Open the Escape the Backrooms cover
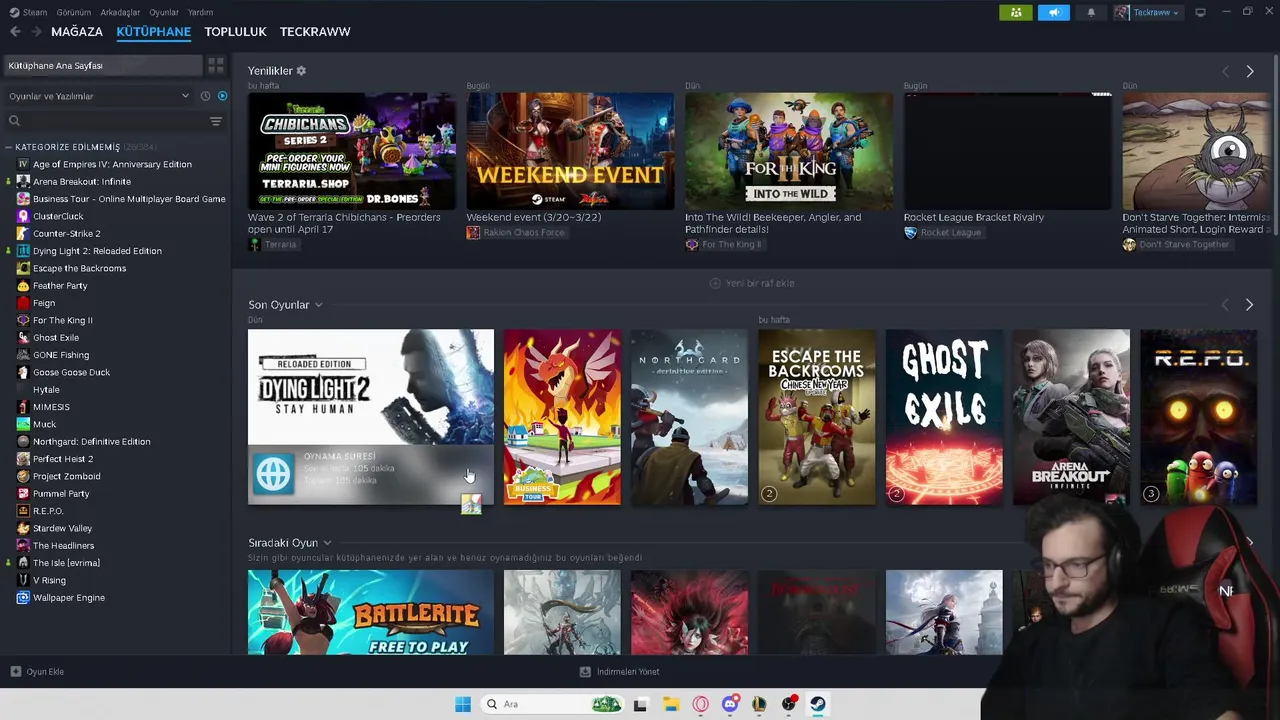 [x=817, y=417]
